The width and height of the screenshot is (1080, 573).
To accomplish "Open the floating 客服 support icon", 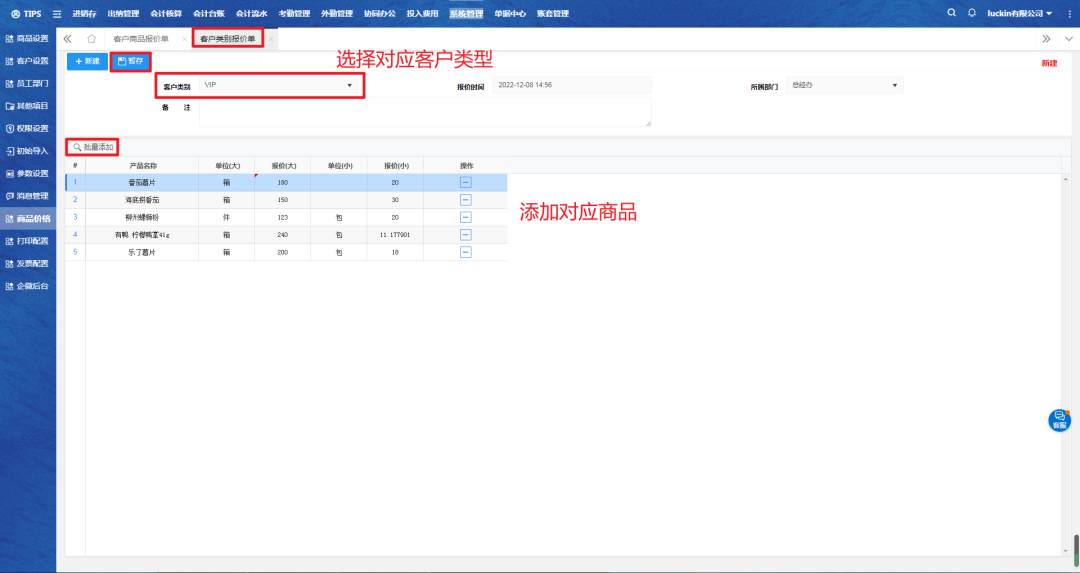I will pyautogui.click(x=1059, y=420).
